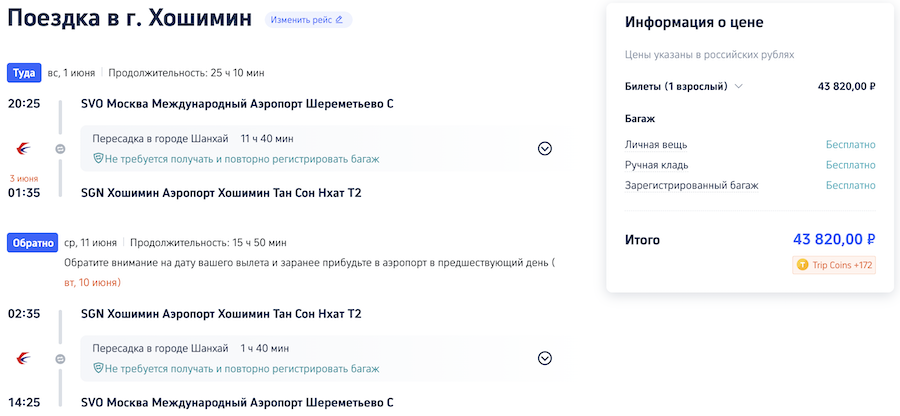Click the Trip Coins +172 badge
900x416 pixels.
coord(834,265)
